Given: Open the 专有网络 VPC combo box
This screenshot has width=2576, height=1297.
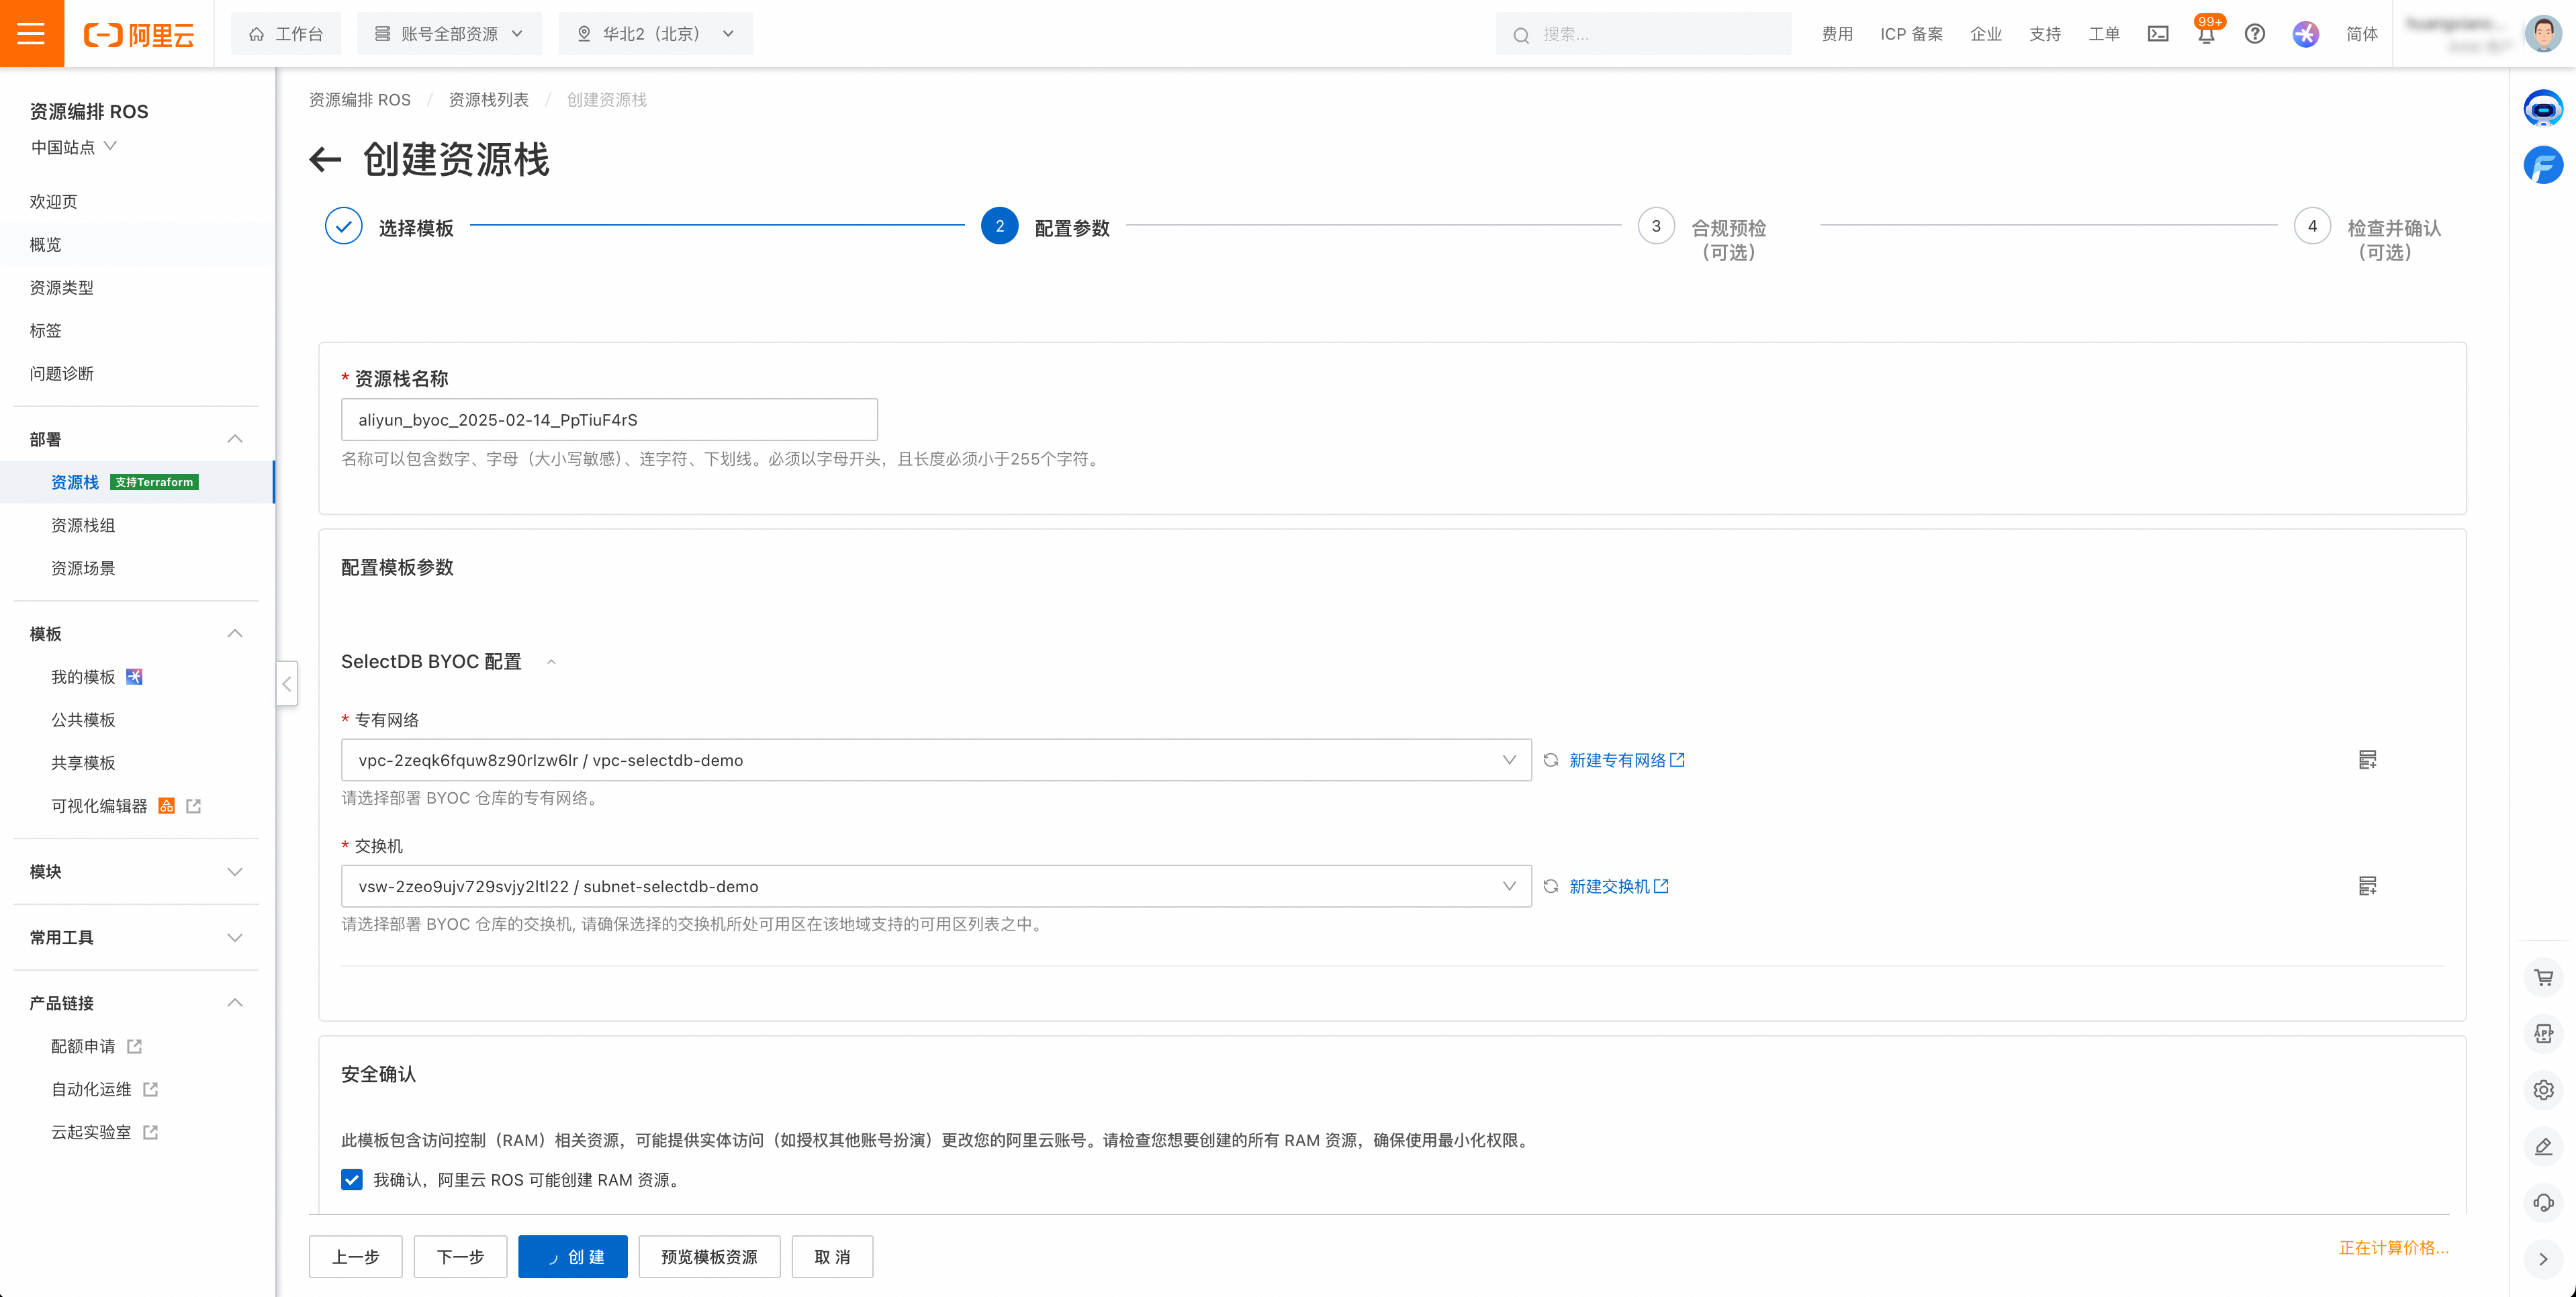Looking at the screenshot, I should [x=936, y=760].
